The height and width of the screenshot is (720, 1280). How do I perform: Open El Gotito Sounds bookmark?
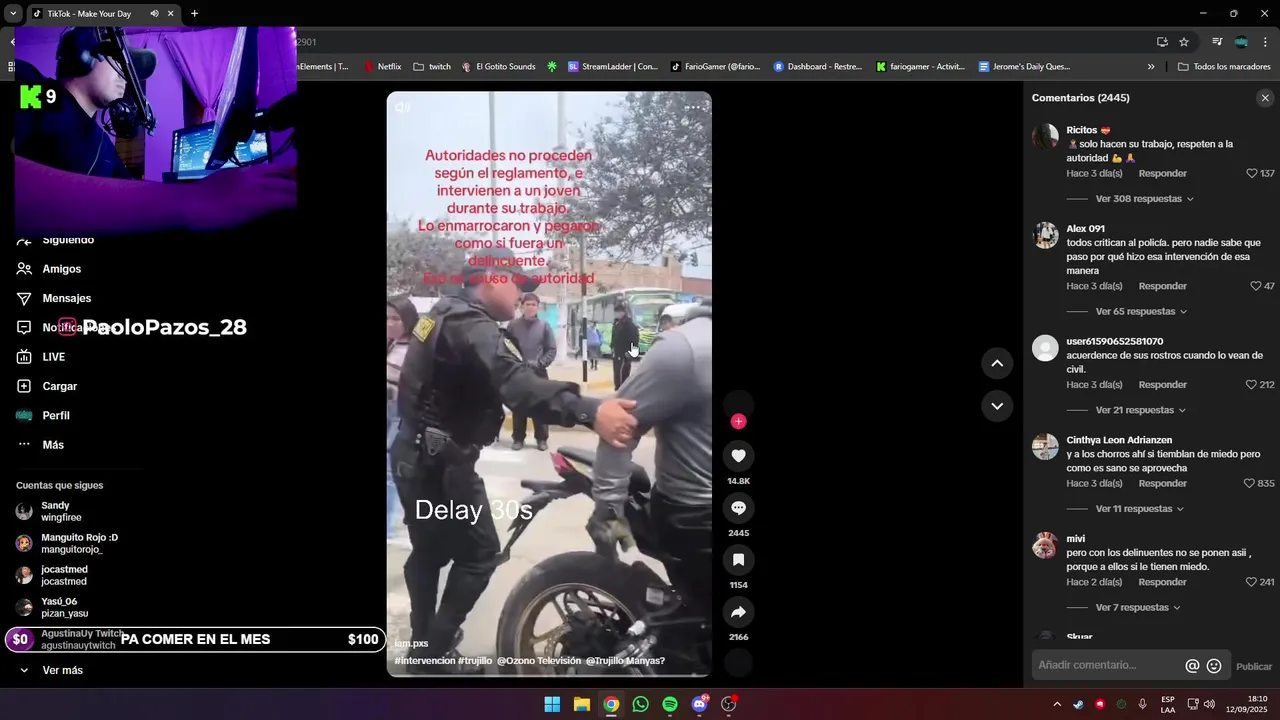point(498,67)
